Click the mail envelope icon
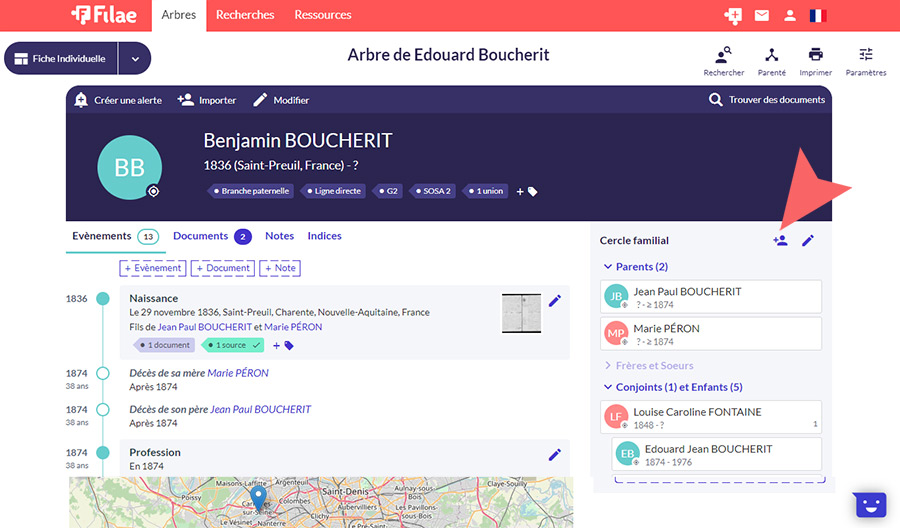 pos(762,16)
